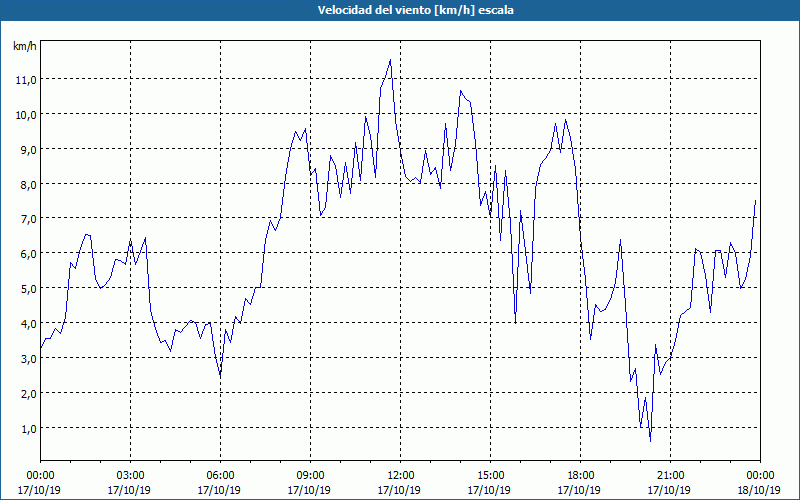Click the 15:00 time axis label
The height and width of the screenshot is (500, 800).
[490, 476]
